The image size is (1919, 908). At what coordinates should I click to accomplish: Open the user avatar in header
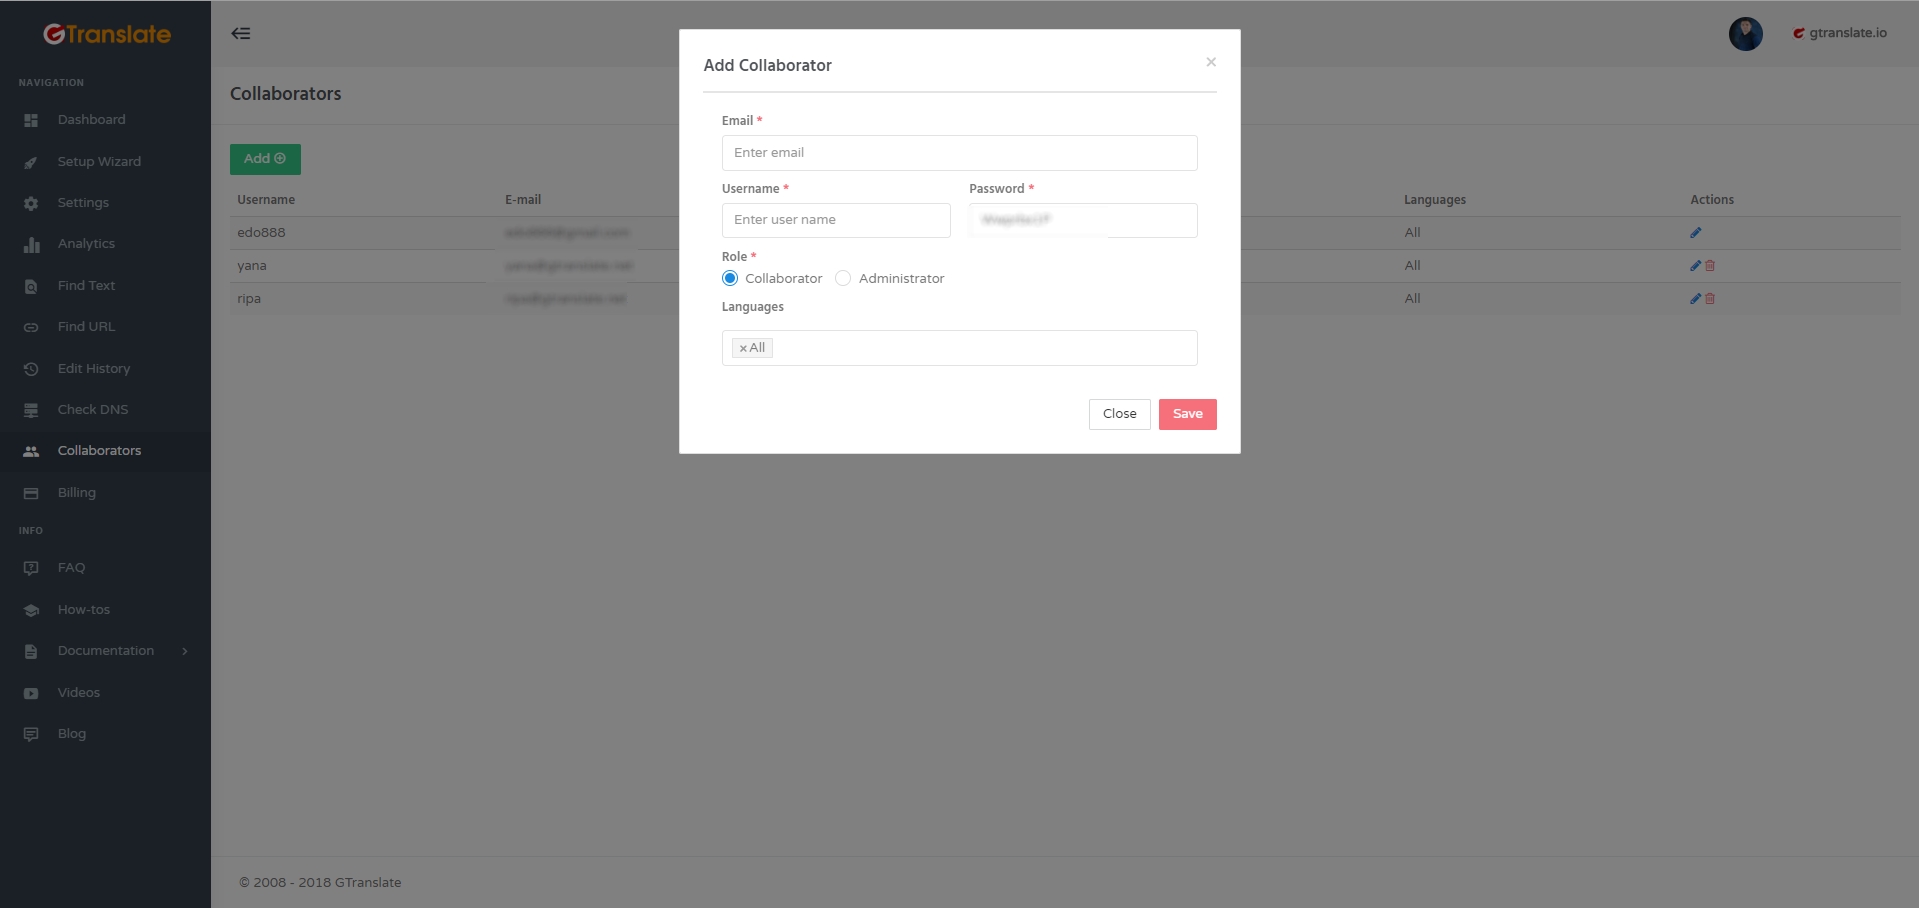pyautogui.click(x=1745, y=34)
